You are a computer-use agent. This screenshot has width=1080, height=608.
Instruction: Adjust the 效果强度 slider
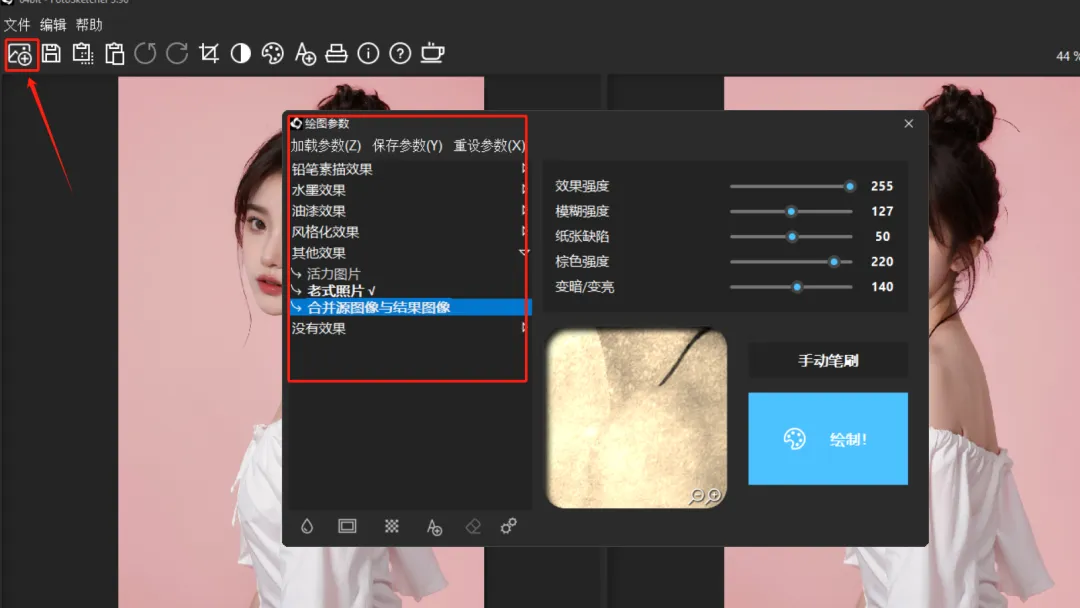[x=791, y=186]
